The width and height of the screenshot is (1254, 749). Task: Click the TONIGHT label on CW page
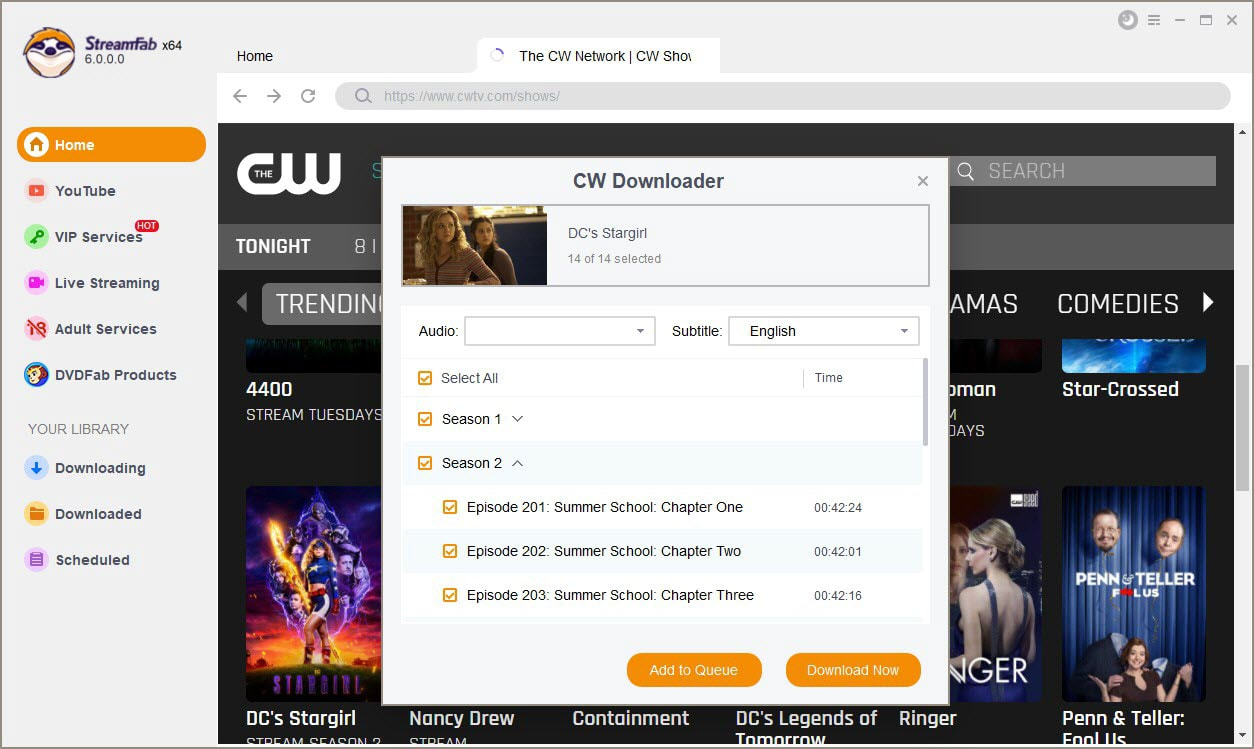[273, 246]
